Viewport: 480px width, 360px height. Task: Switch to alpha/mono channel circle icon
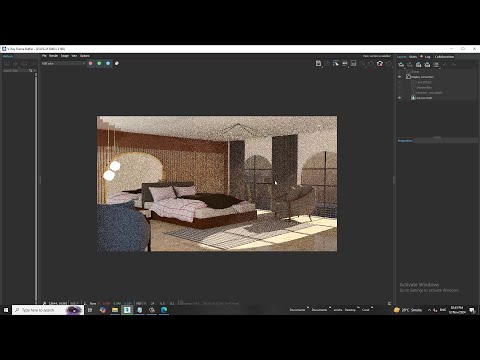coord(117,63)
